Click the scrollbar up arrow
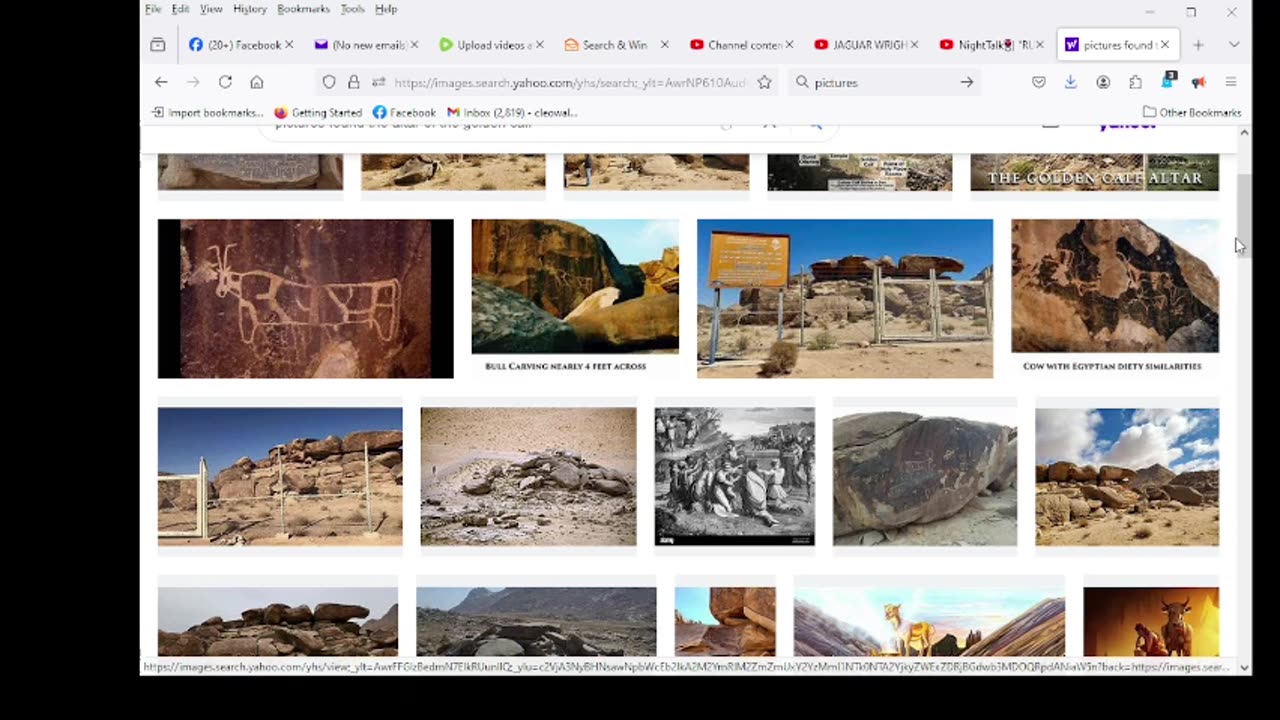 1244,132
